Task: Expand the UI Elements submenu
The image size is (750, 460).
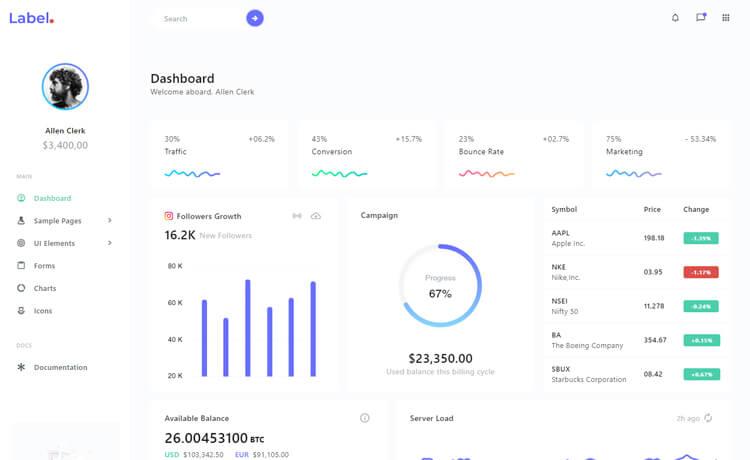Action: click(x=110, y=243)
